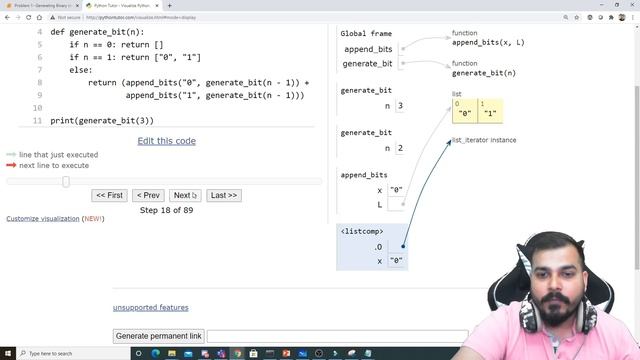Select the Python Tutor Visualize Python tab

tap(121, 6)
